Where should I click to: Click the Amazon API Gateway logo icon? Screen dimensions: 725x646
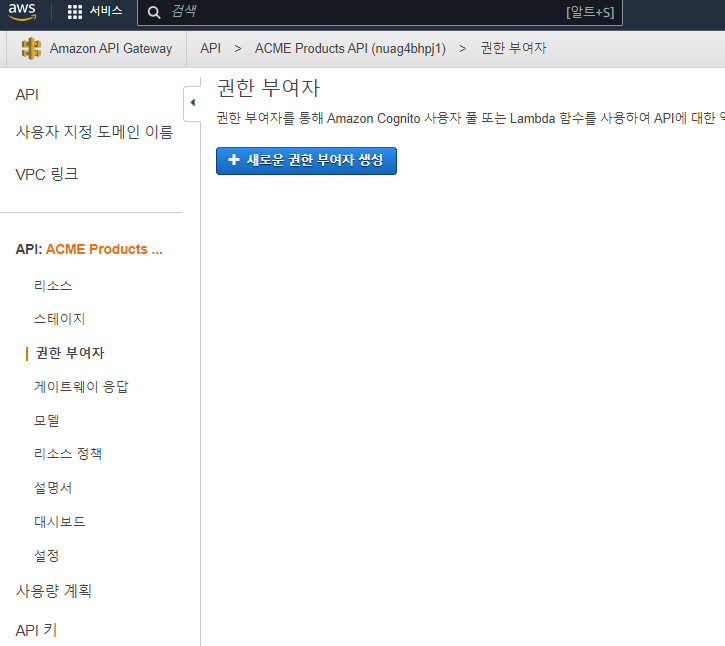tap(31, 48)
